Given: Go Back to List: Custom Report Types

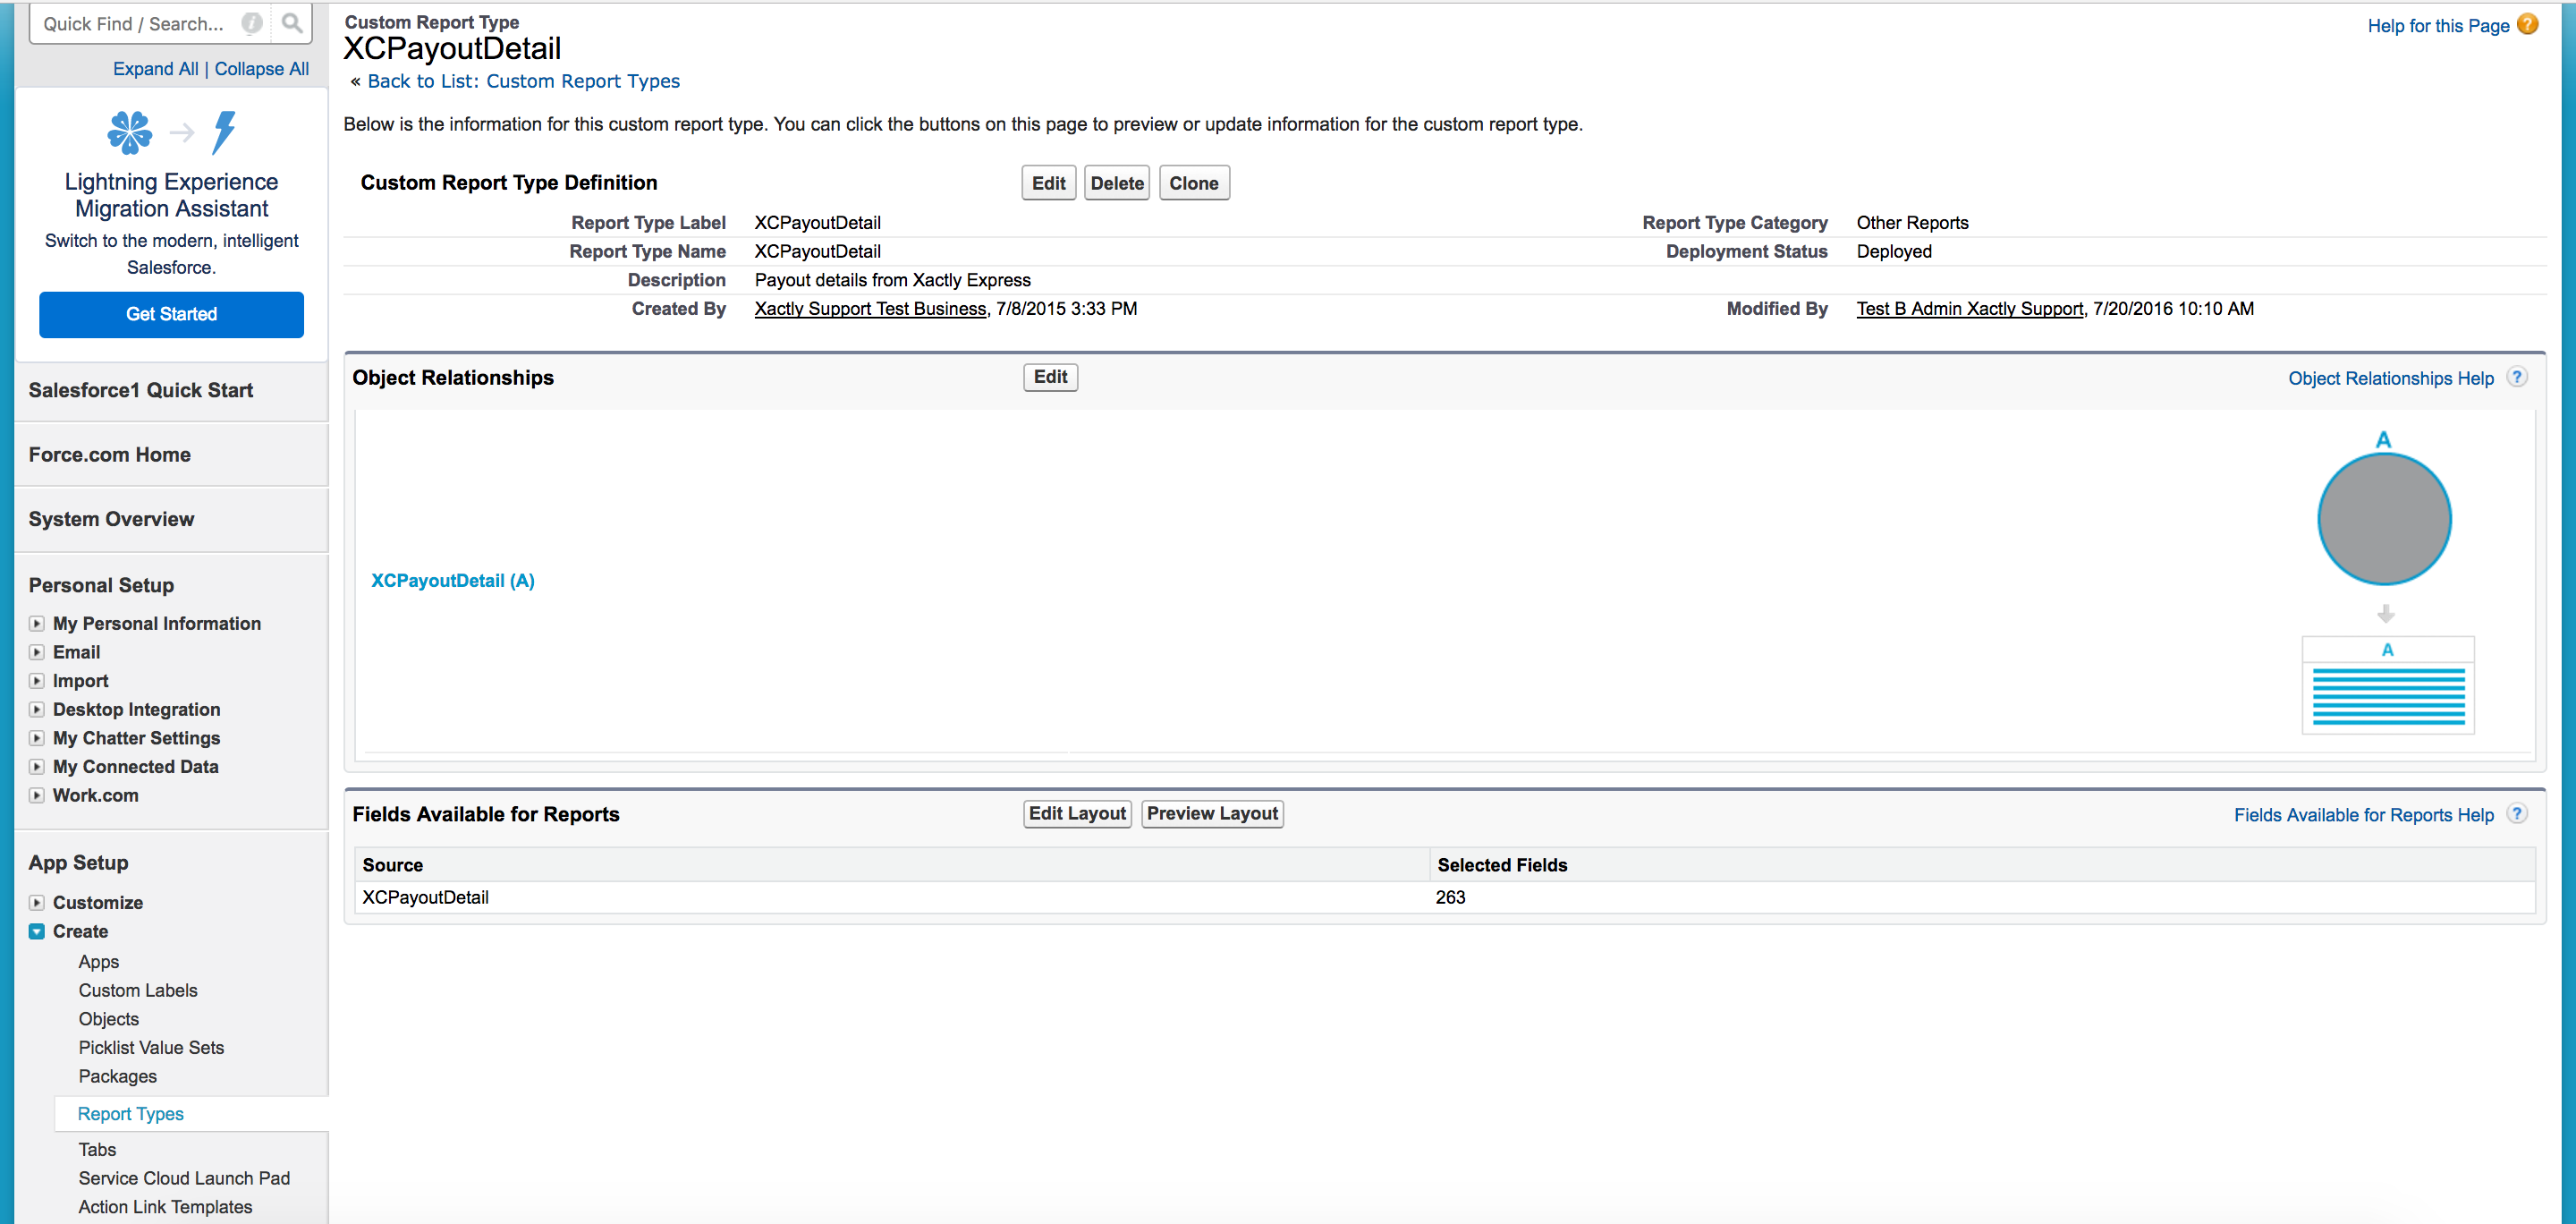Looking at the screenshot, I should click(x=523, y=81).
